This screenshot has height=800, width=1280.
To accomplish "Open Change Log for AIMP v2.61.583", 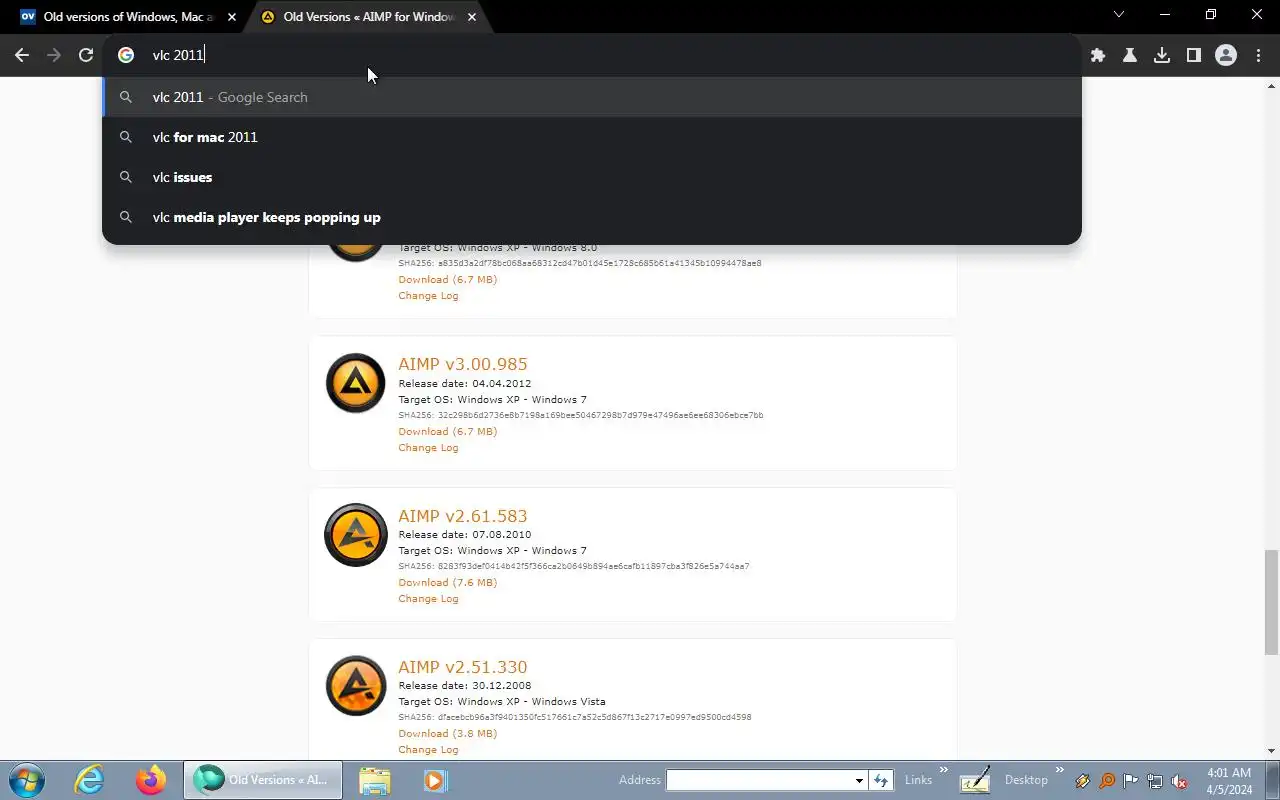I will coord(428,598).
